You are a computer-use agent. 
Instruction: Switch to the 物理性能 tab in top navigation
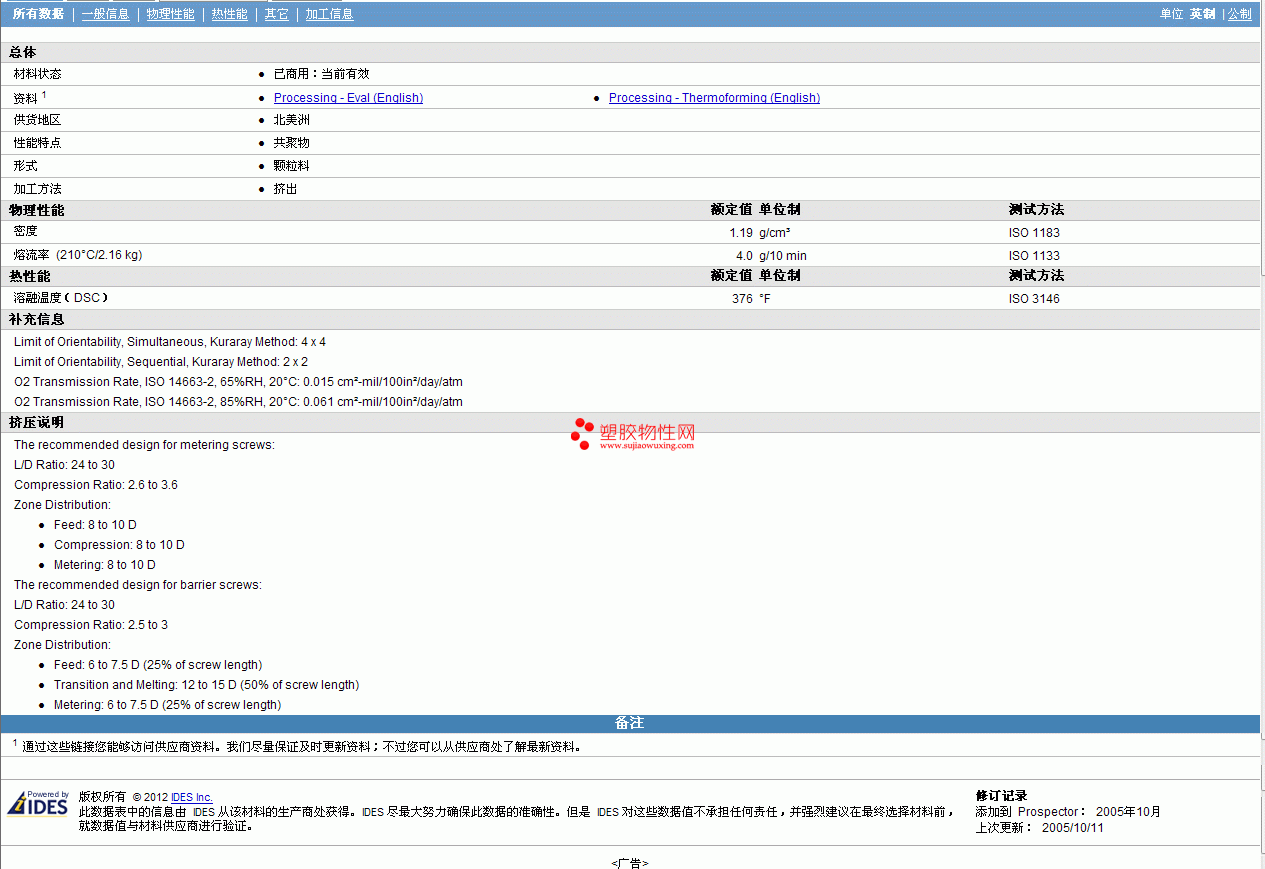[170, 14]
